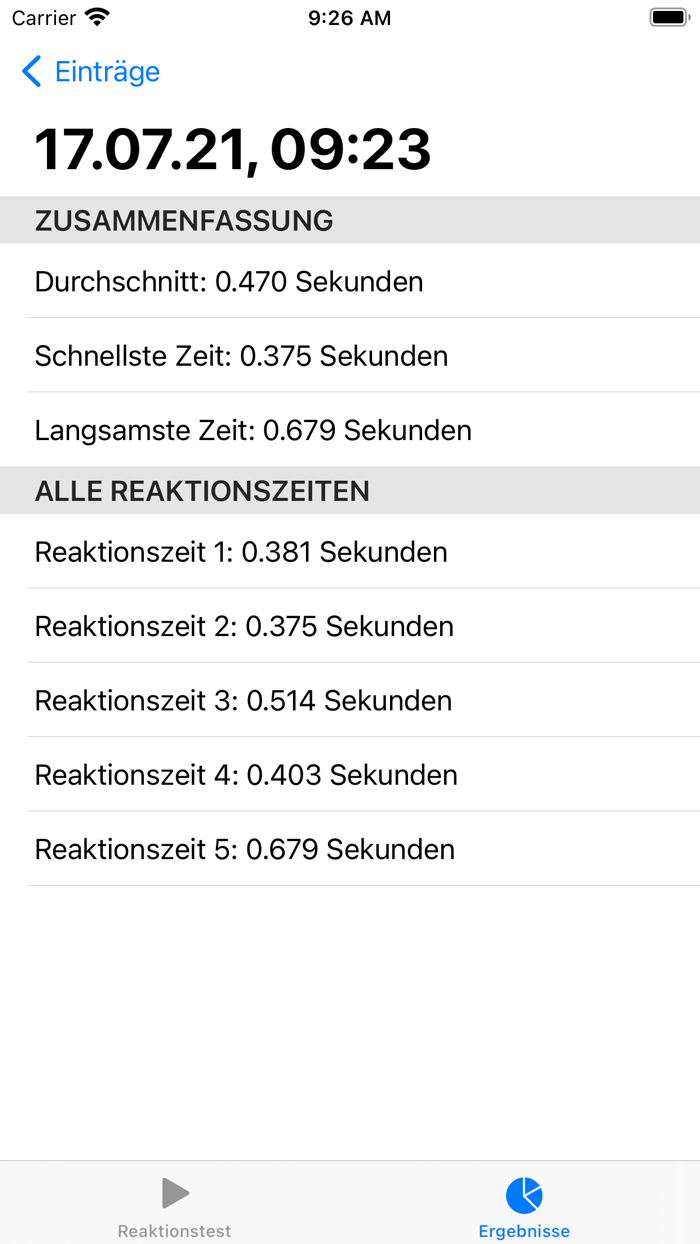700x1244 pixels.
Task: Tap the Ergebnisse pie chart icon
Action: tap(524, 1194)
